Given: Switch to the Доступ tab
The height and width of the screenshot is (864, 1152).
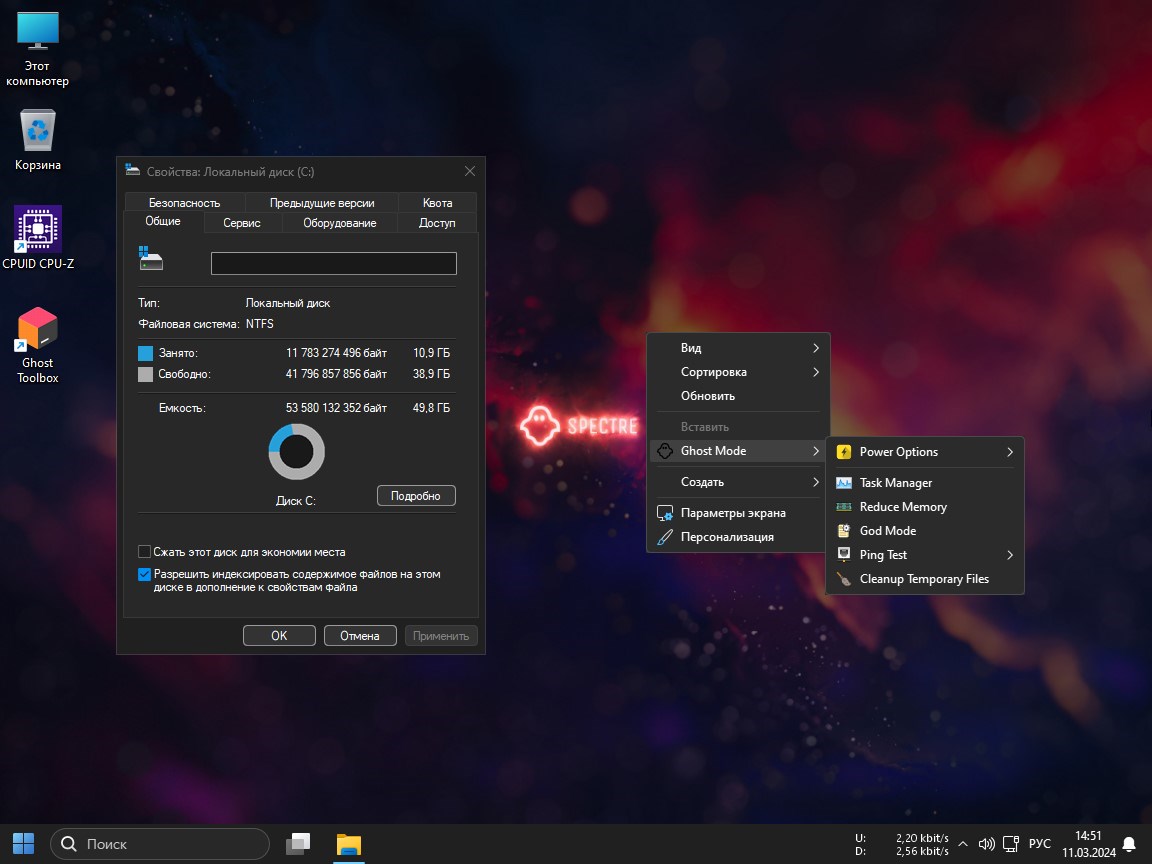Looking at the screenshot, I should tap(437, 223).
